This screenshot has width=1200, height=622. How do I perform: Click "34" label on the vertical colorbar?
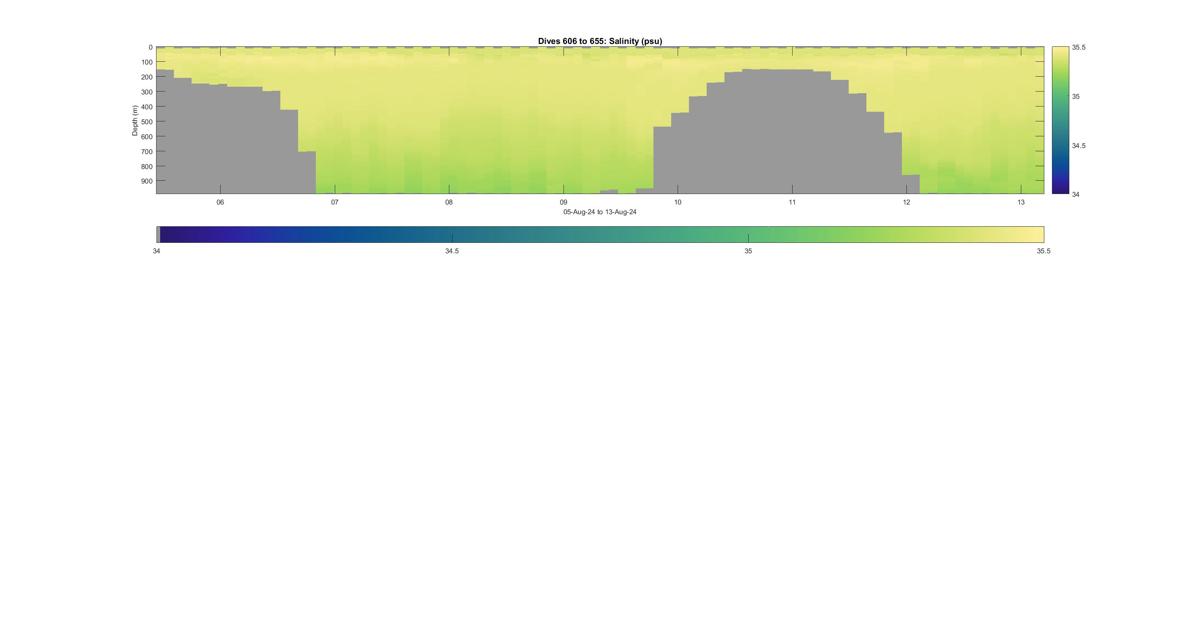(1075, 194)
